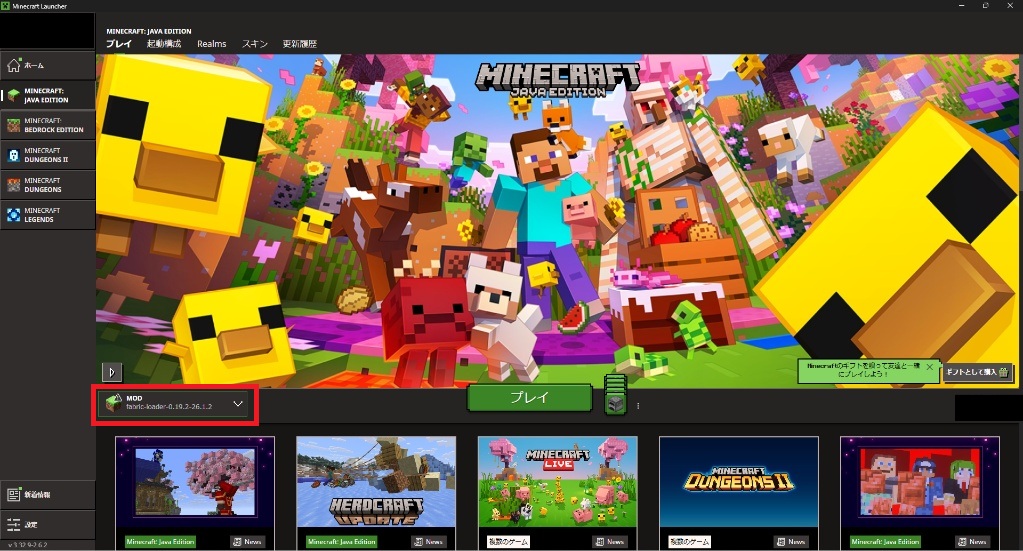
Task: Open the 更新履歴 patch notes tab
Action: (x=299, y=44)
